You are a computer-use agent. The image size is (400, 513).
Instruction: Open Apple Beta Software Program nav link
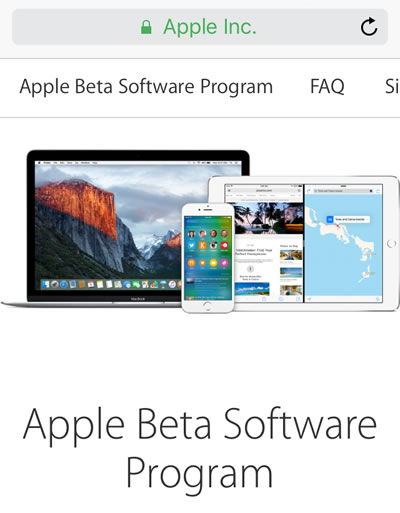pos(146,87)
